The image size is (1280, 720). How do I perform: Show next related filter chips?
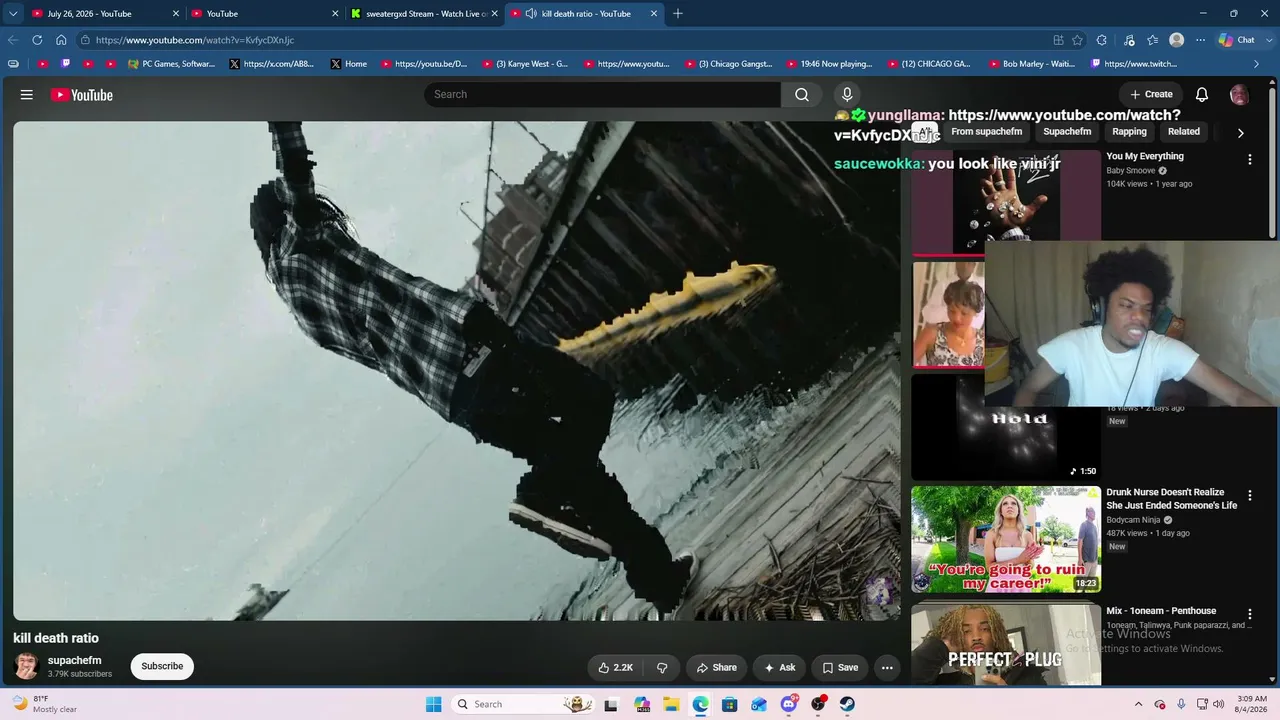pos(1240,132)
